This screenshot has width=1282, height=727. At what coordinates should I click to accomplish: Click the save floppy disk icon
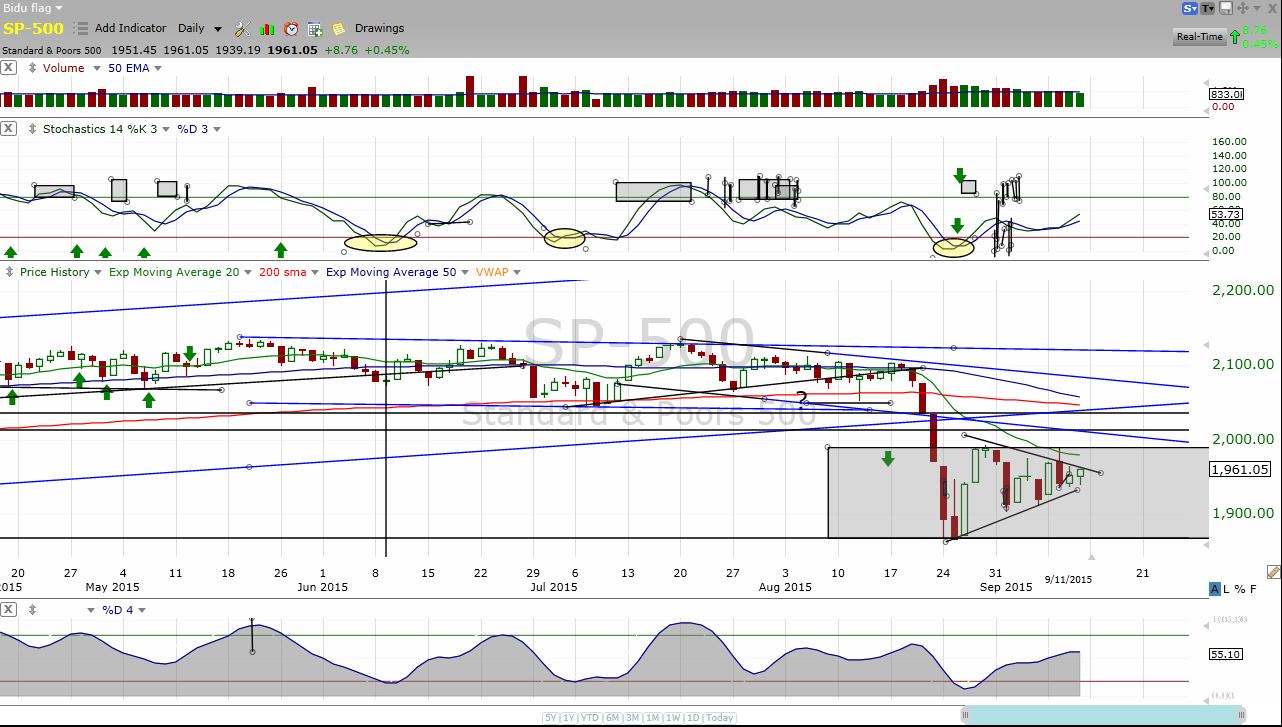(1226, 9)
